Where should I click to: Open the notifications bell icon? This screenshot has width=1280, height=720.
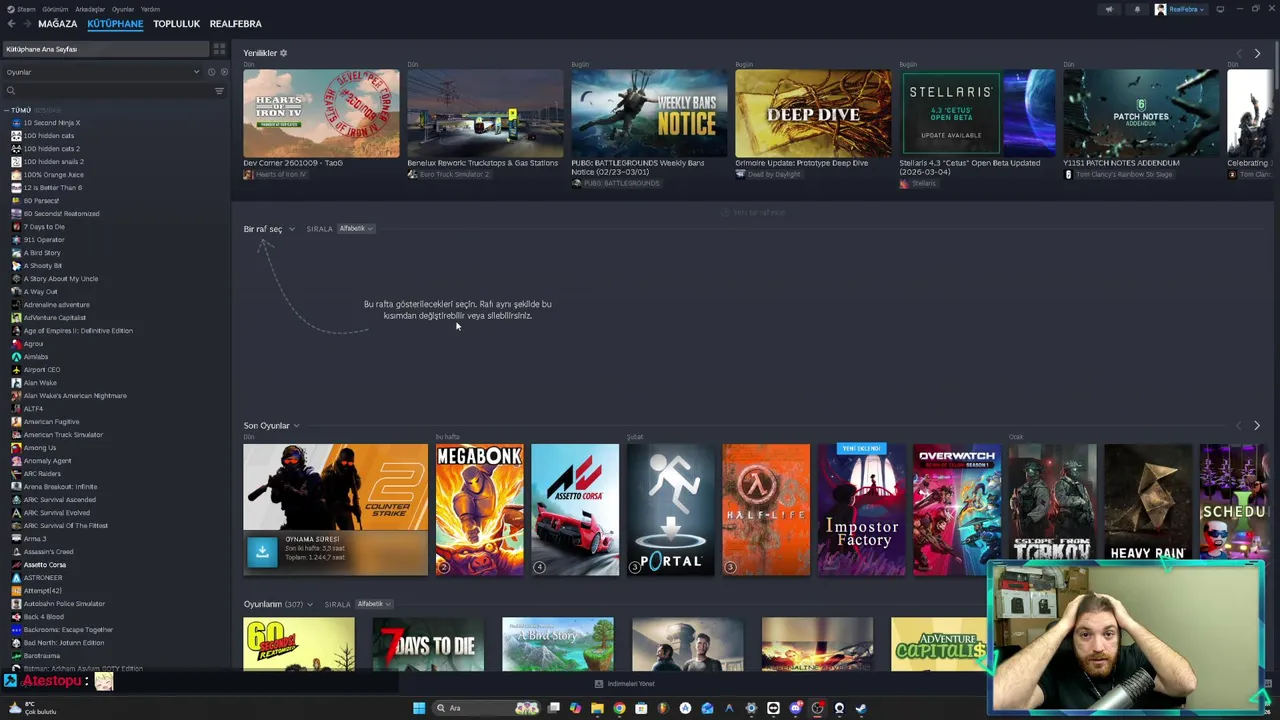coord(1137,9)
